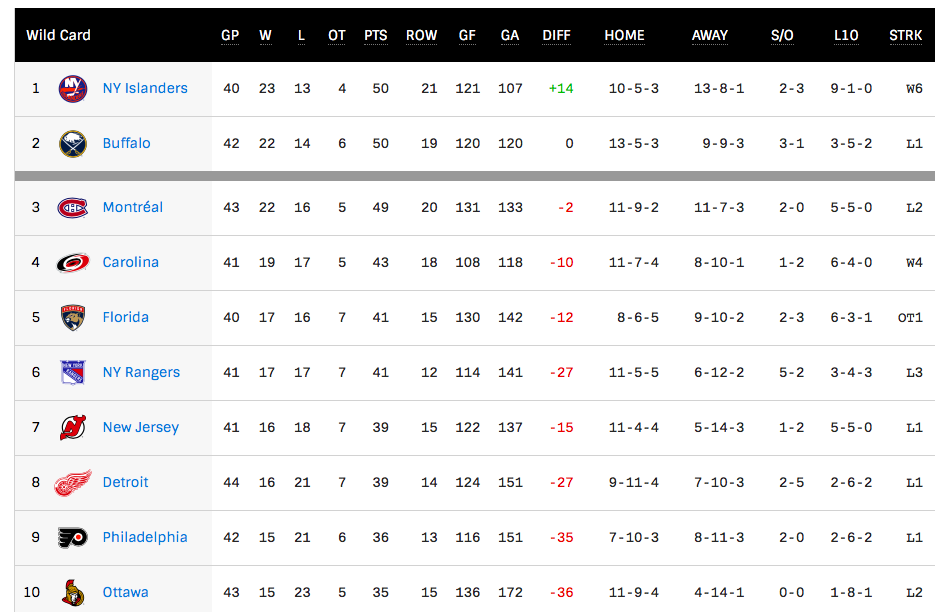Click the Carolina Hurricanes logo
This screenshot has width=935, height=612.
pyautogui.click(x=72, y=262)
